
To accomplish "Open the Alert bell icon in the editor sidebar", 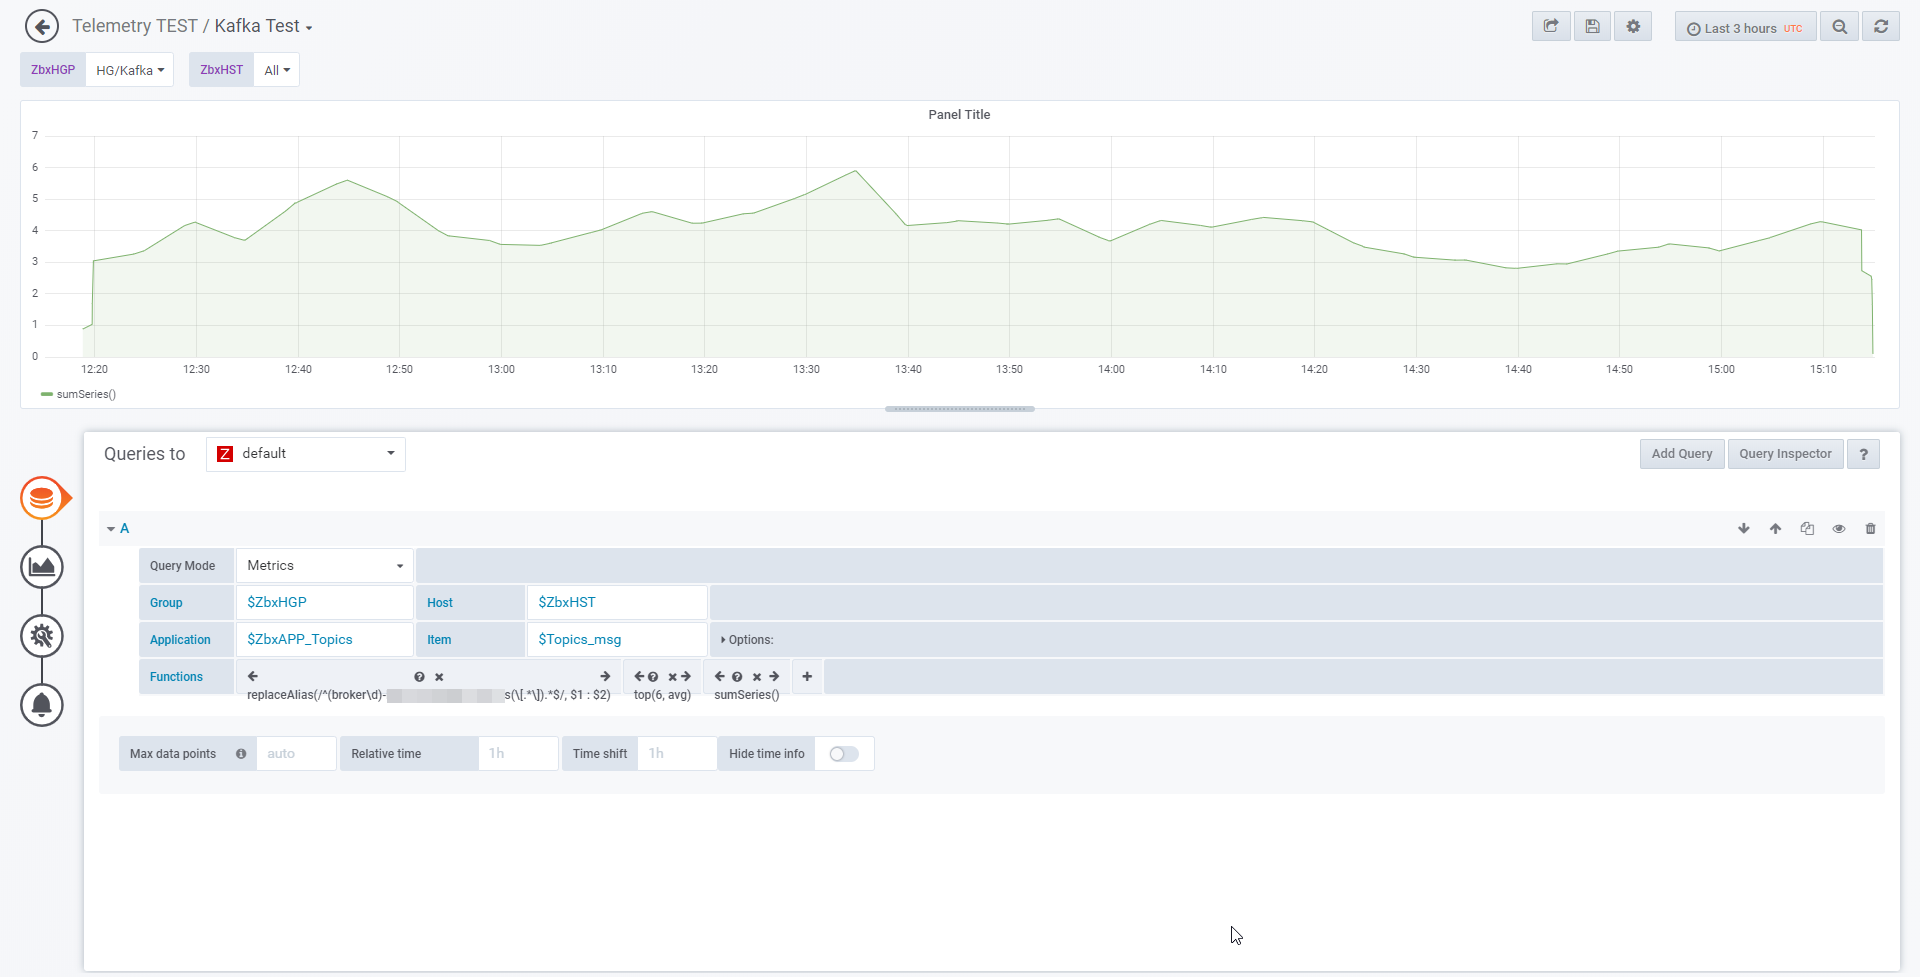I will (x=42, y=705).
